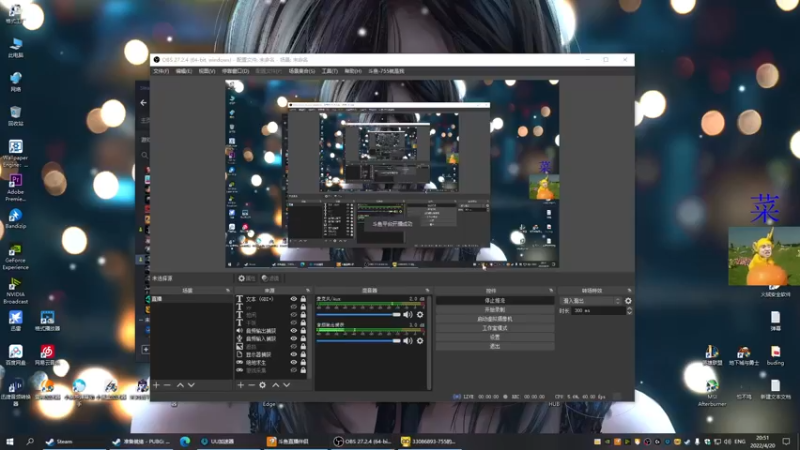Open Microsoft Edge from the taskbar
This screenshot has width=800, height=450.
click(185, 441)
